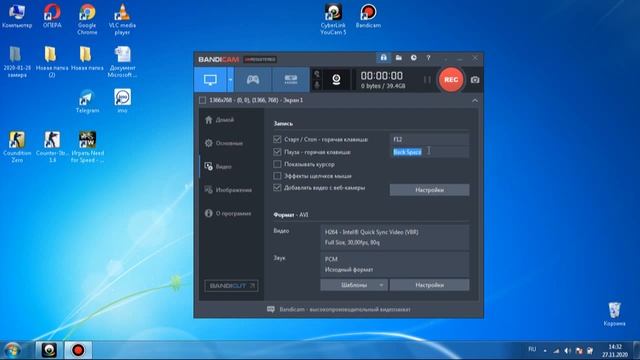Viewport: 640px width, 360px height.
Task: Start recording with the red REC button
Action: click(x=451, y=80)
